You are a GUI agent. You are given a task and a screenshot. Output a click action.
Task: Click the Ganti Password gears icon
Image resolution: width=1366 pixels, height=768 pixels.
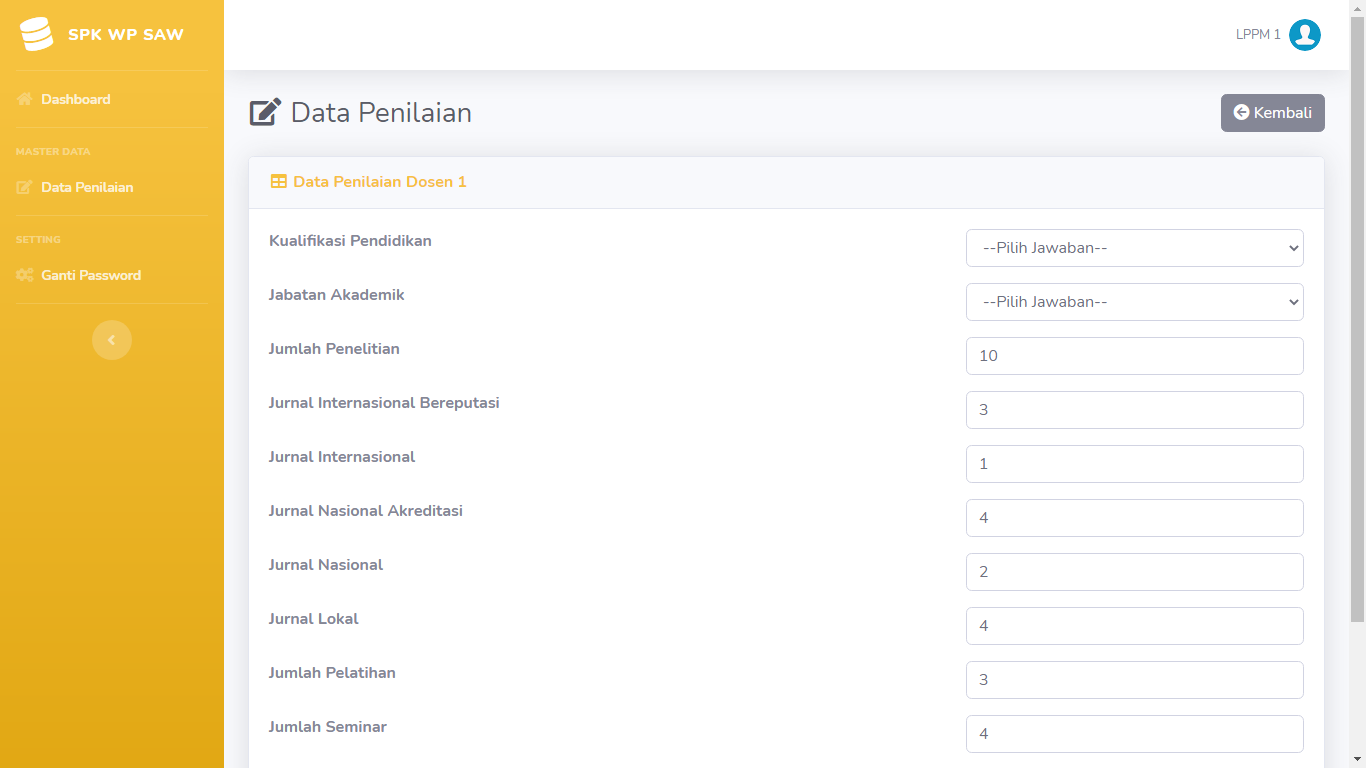click(x=25, y=275)
